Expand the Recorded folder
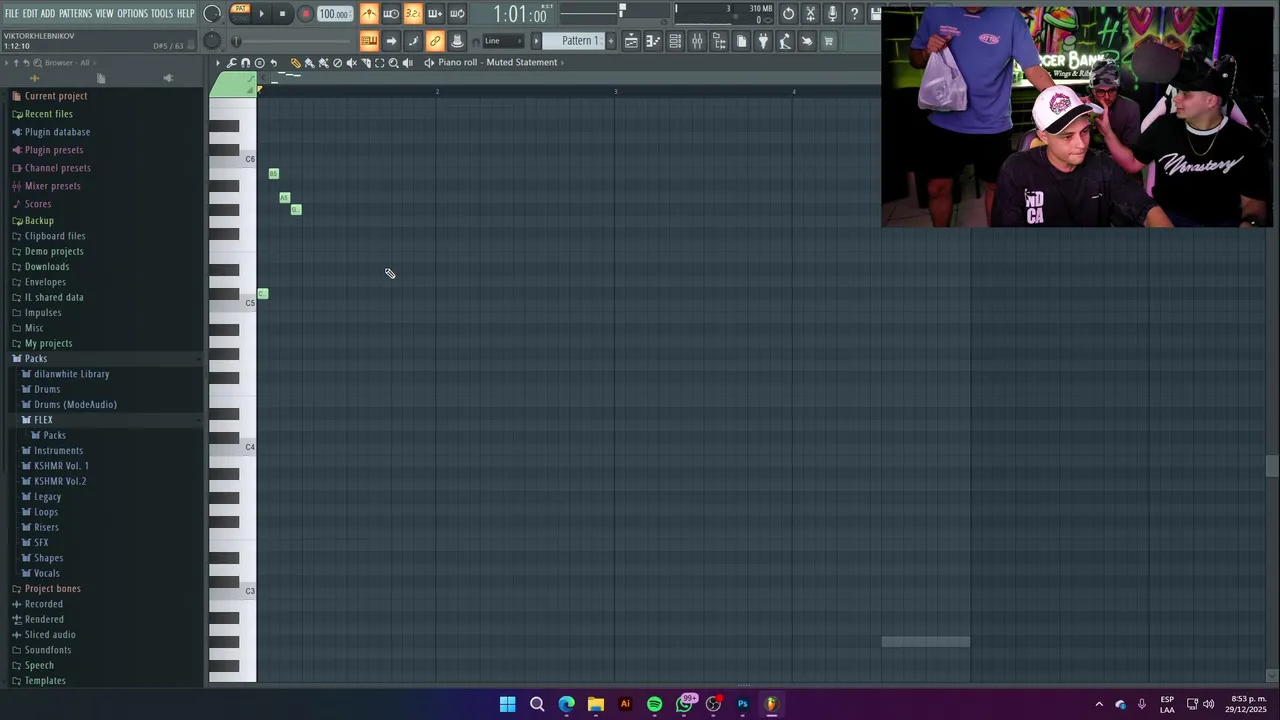 click(x=43, y=604)
